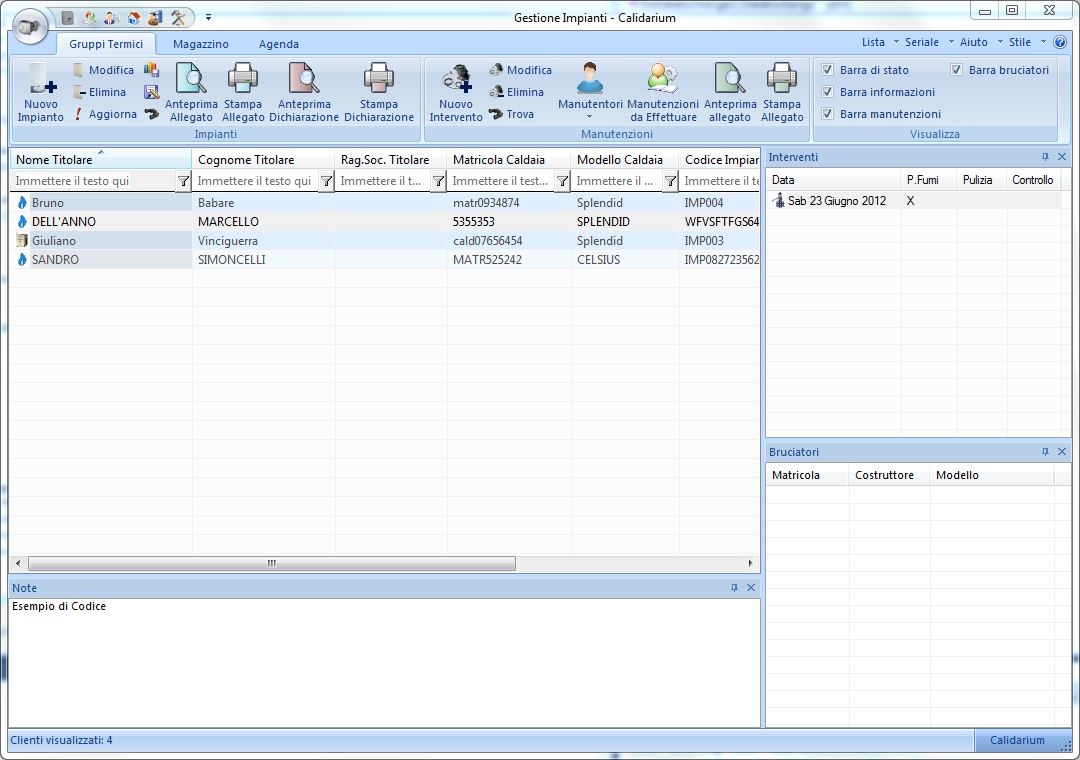Click the floppy disk with pencil icon
The width and height of the screenshot is (1080, 760).
152,92
